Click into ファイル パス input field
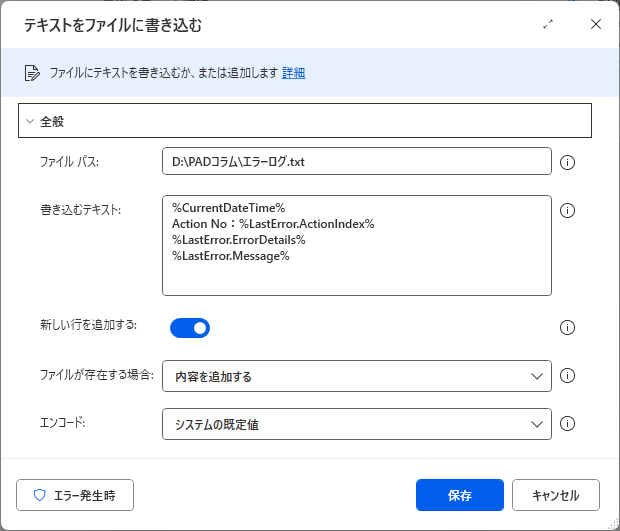Viewport: 620px width, 531px height. click(x=357, y=161)
